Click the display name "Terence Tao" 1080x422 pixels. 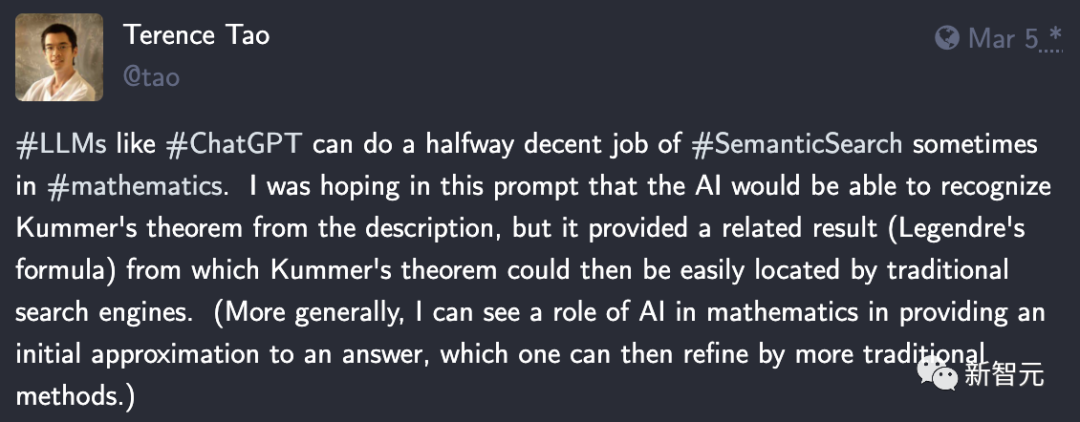[196, 36]
